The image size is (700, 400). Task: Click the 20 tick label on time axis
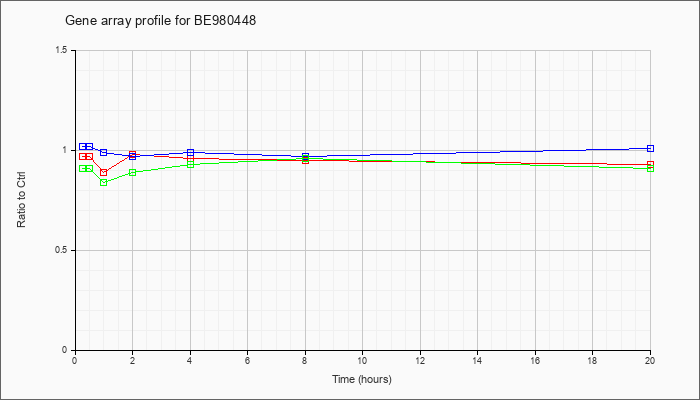point(650,360)
